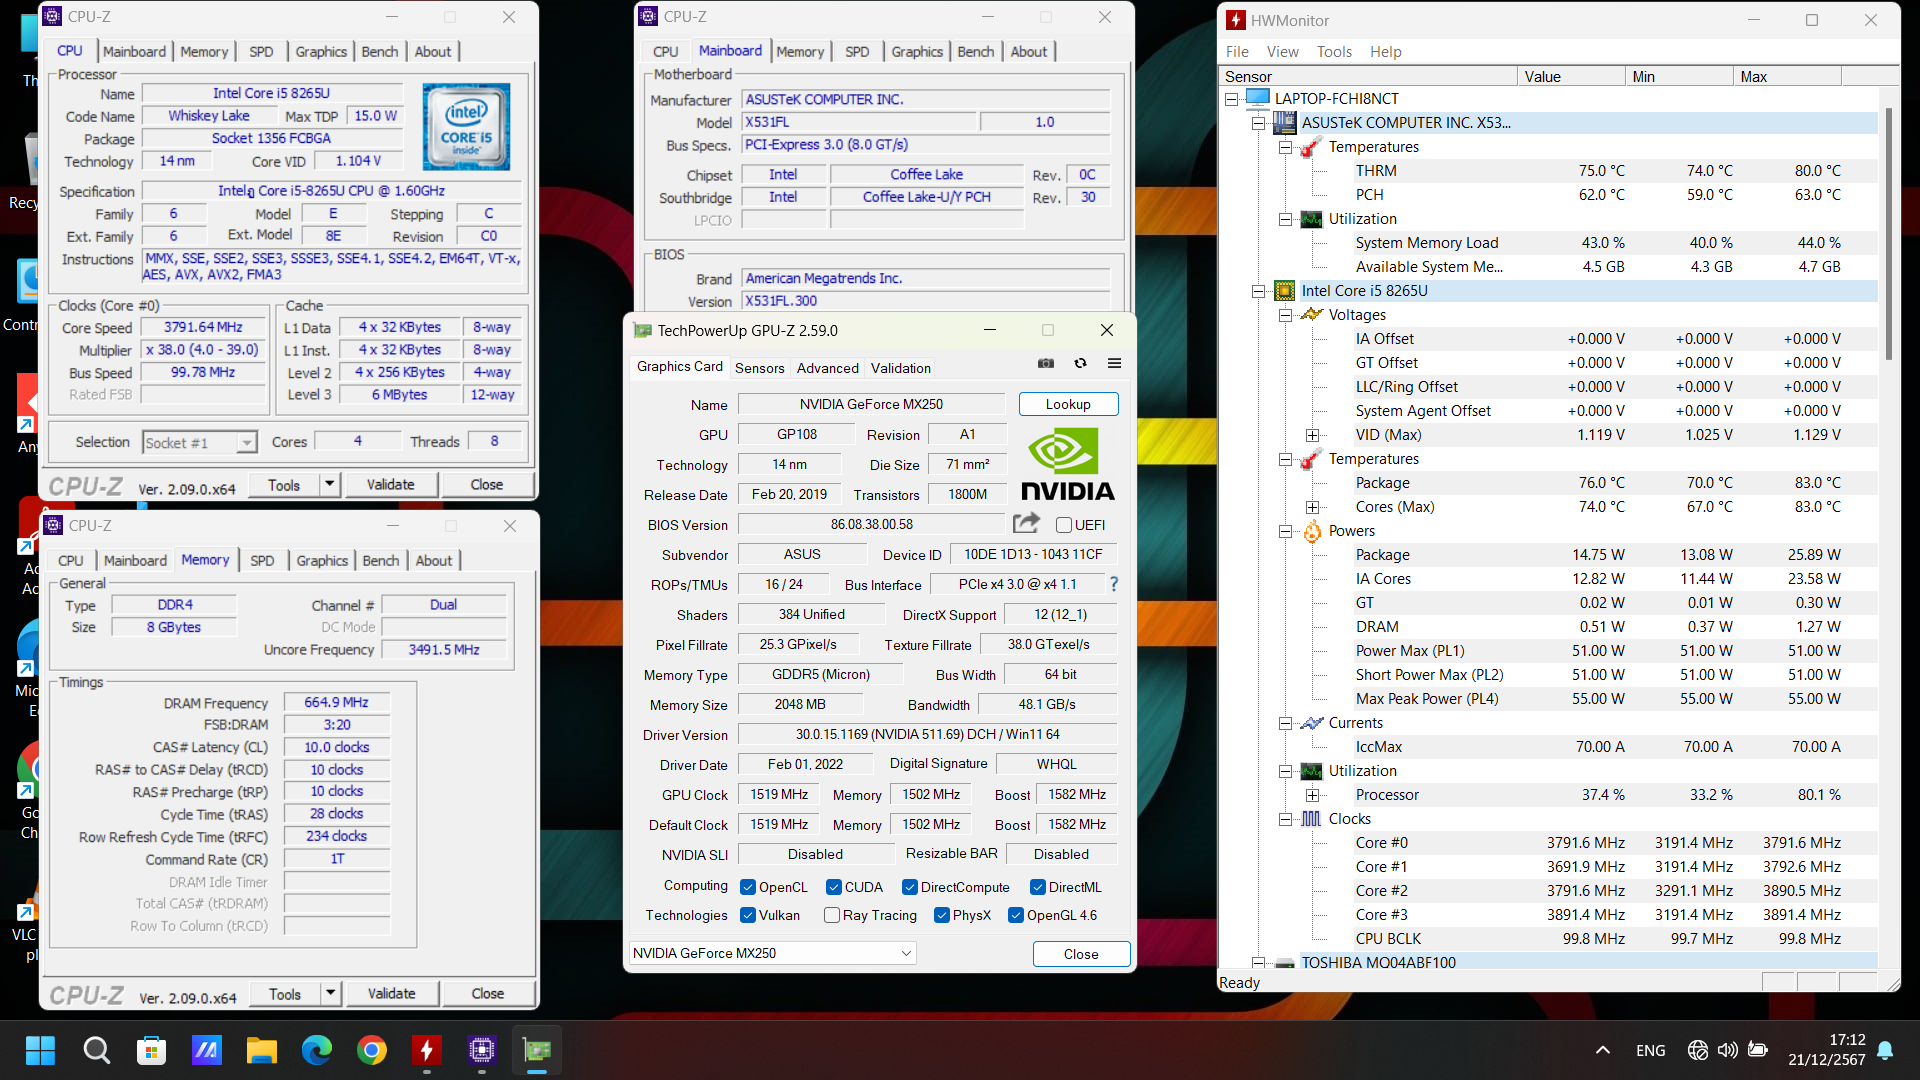
Task: Click the HWMonitor taskbar icon
Action: tap(427, 1050)
